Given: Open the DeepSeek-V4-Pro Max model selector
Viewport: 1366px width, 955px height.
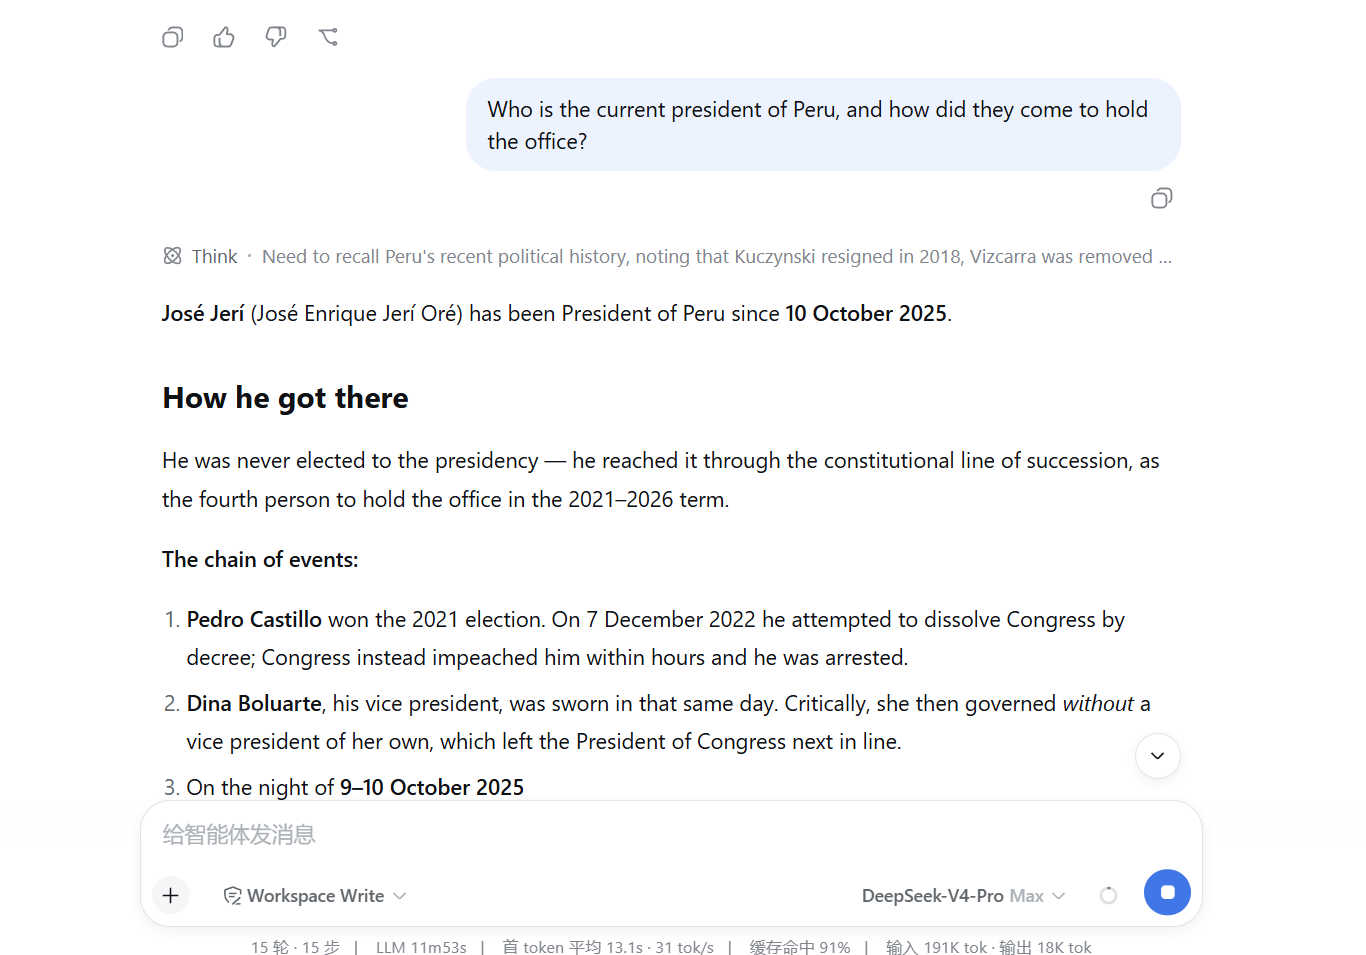Looking at the screenshot, I should click(964, 896).
